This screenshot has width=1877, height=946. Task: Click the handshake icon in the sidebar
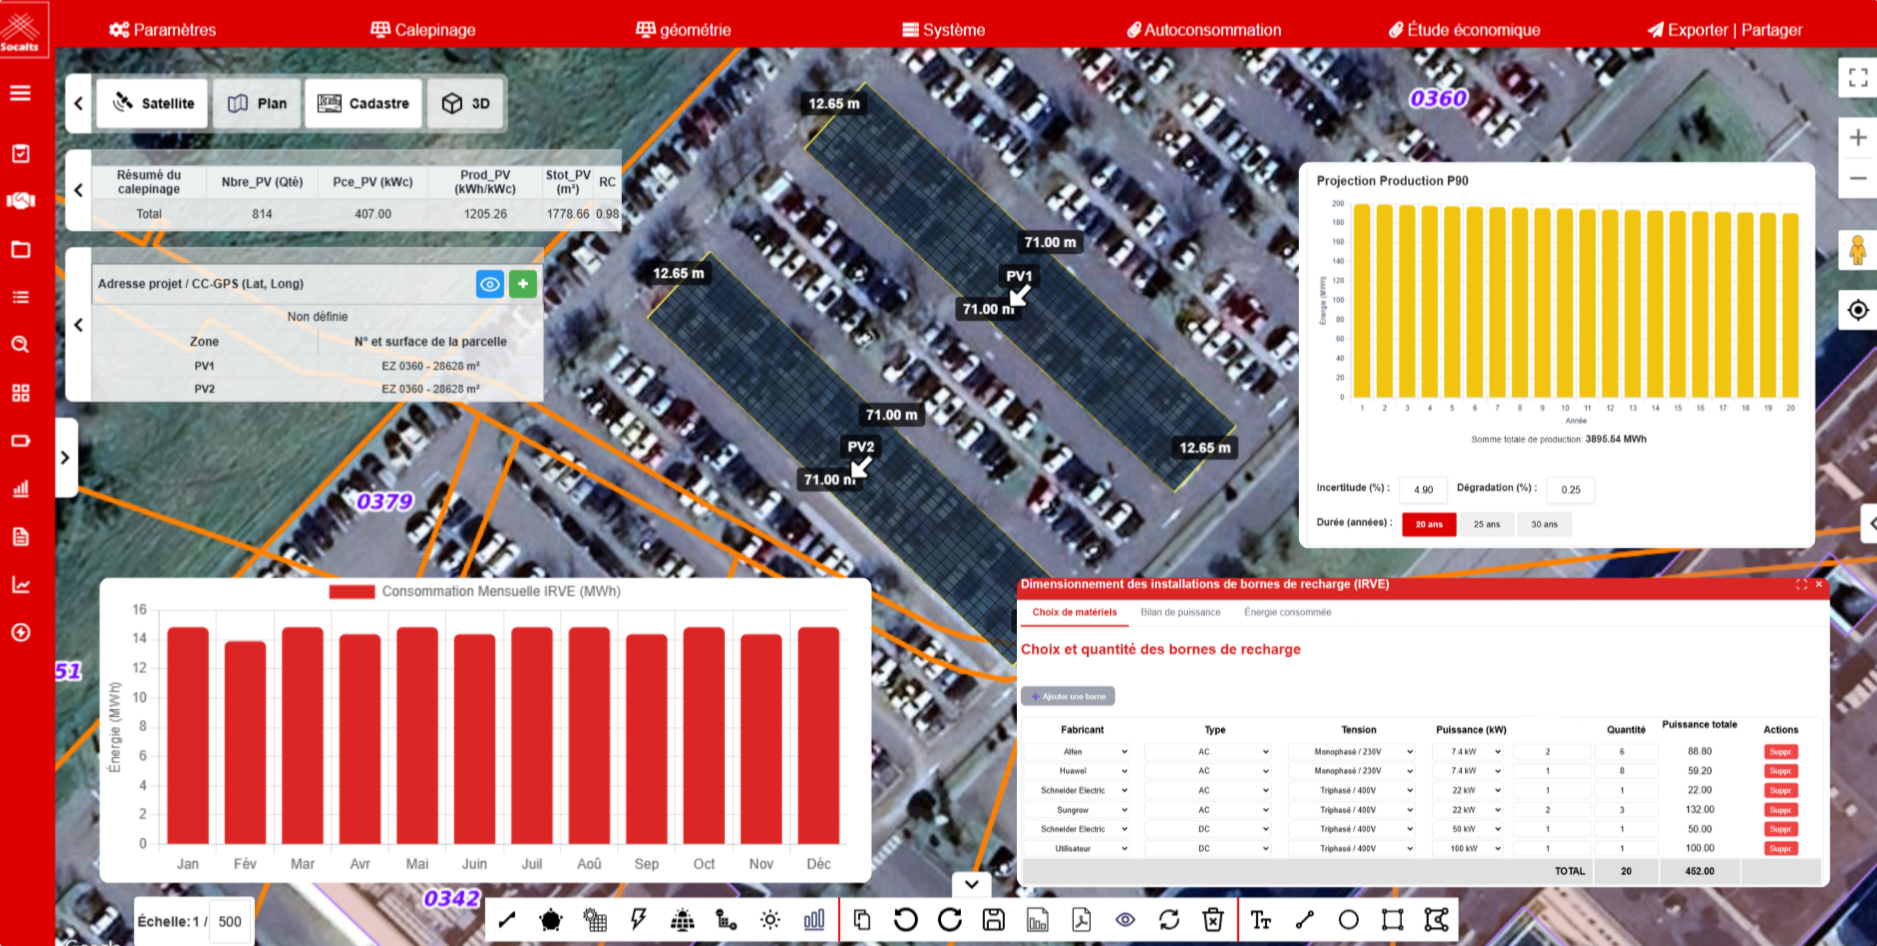point(21,201)
